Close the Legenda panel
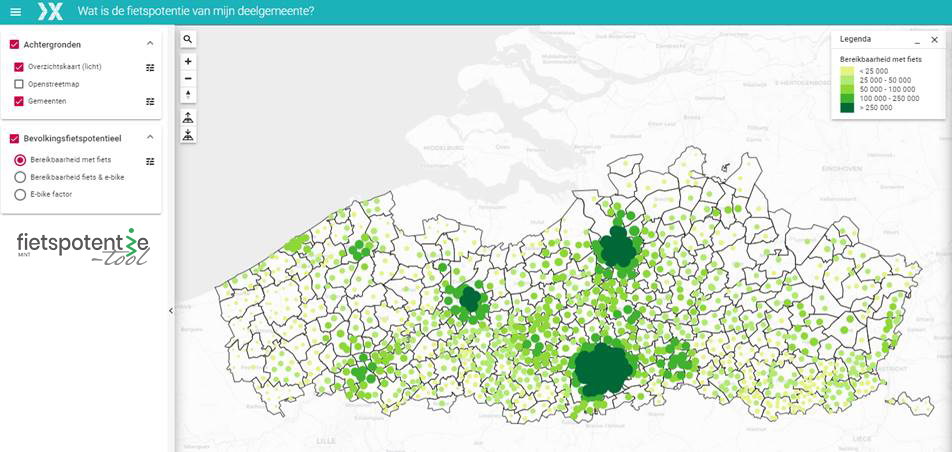This screenshot has height=452, width=952. (x=934, y=39)
